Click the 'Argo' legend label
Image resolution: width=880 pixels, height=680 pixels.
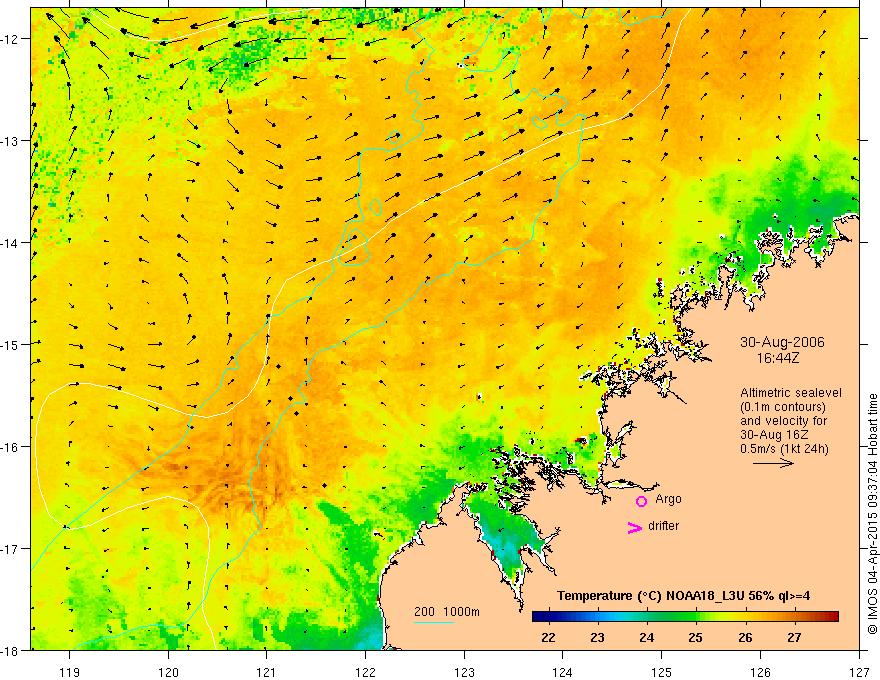click(x=668, y=499)
